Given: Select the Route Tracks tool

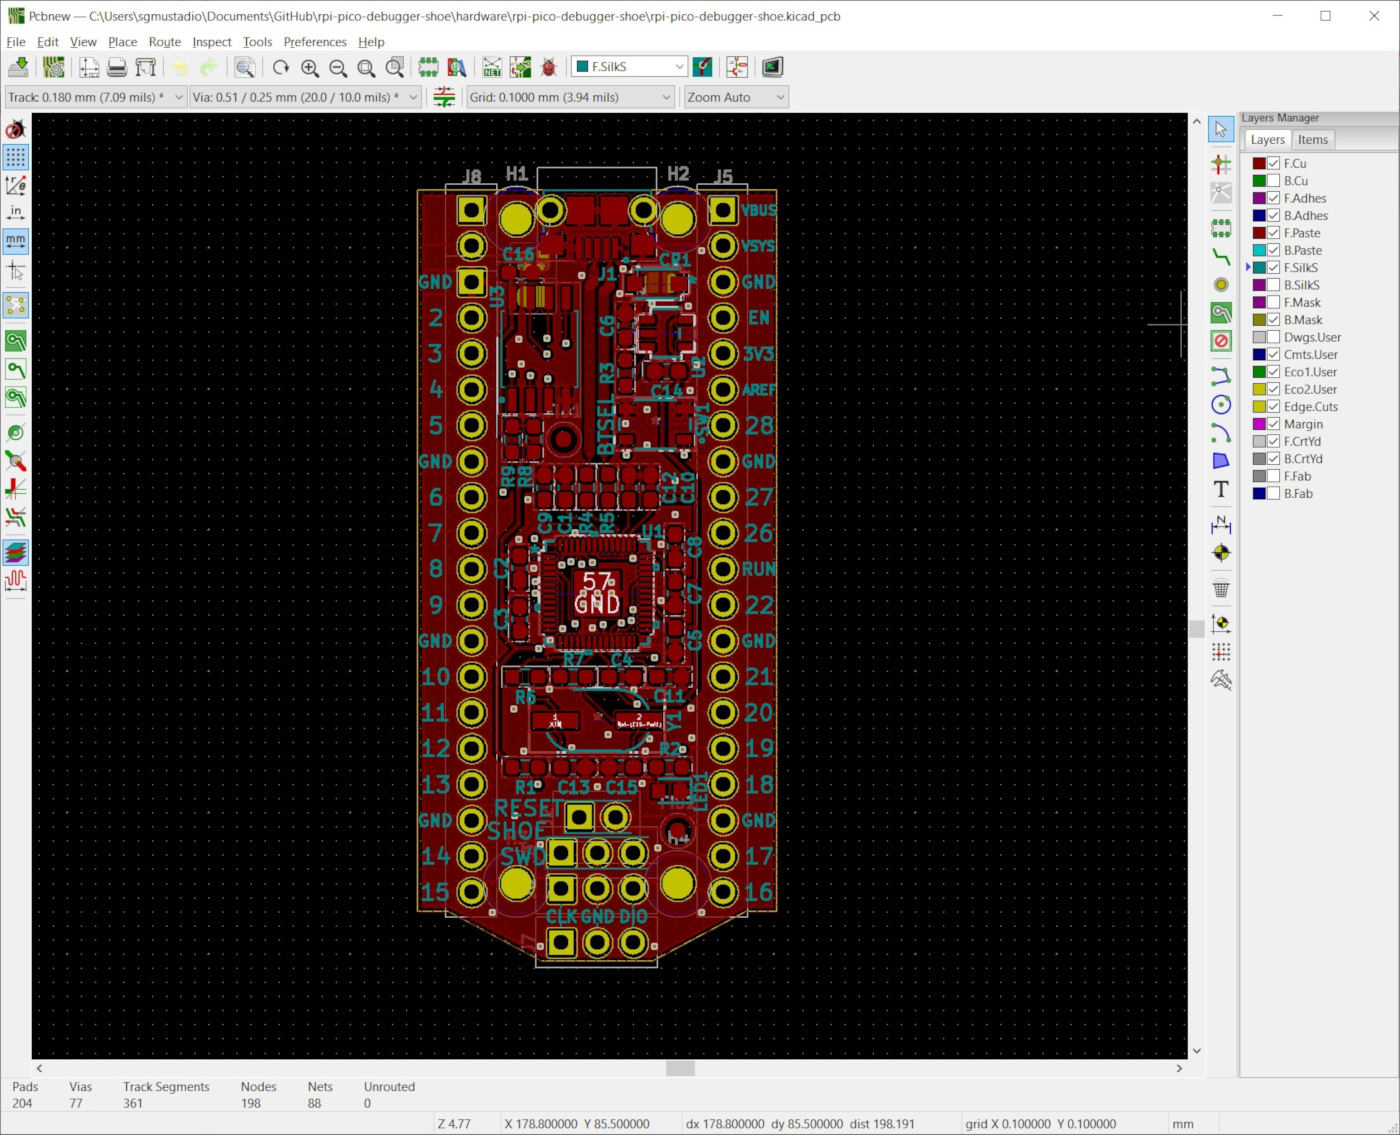Looking at the screenshot, I should tap(1221, 256).
